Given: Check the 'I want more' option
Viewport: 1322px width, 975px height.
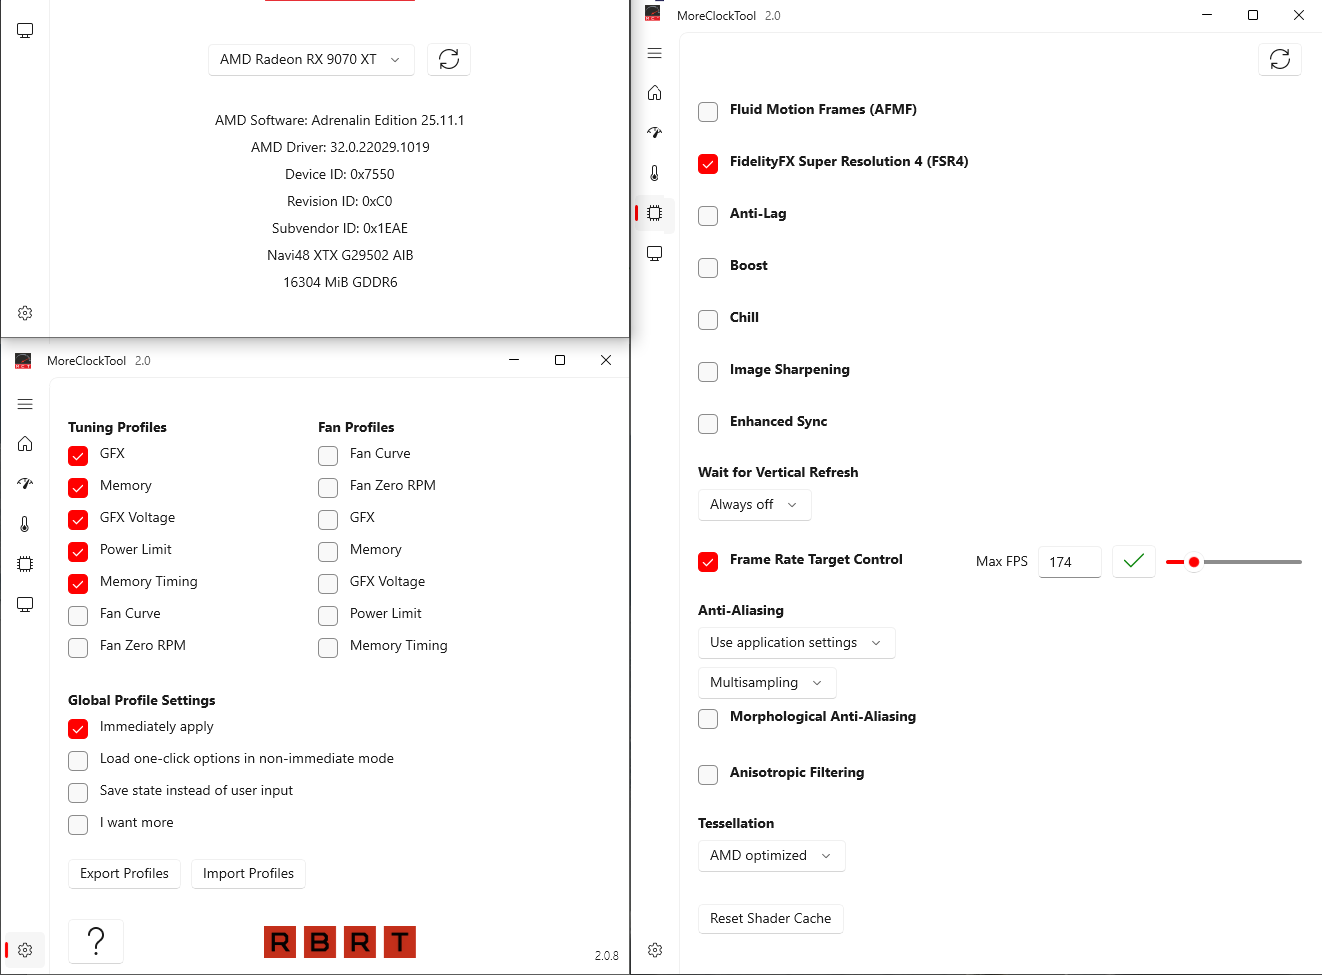Looking at the screenshot, I should point(78,824).
